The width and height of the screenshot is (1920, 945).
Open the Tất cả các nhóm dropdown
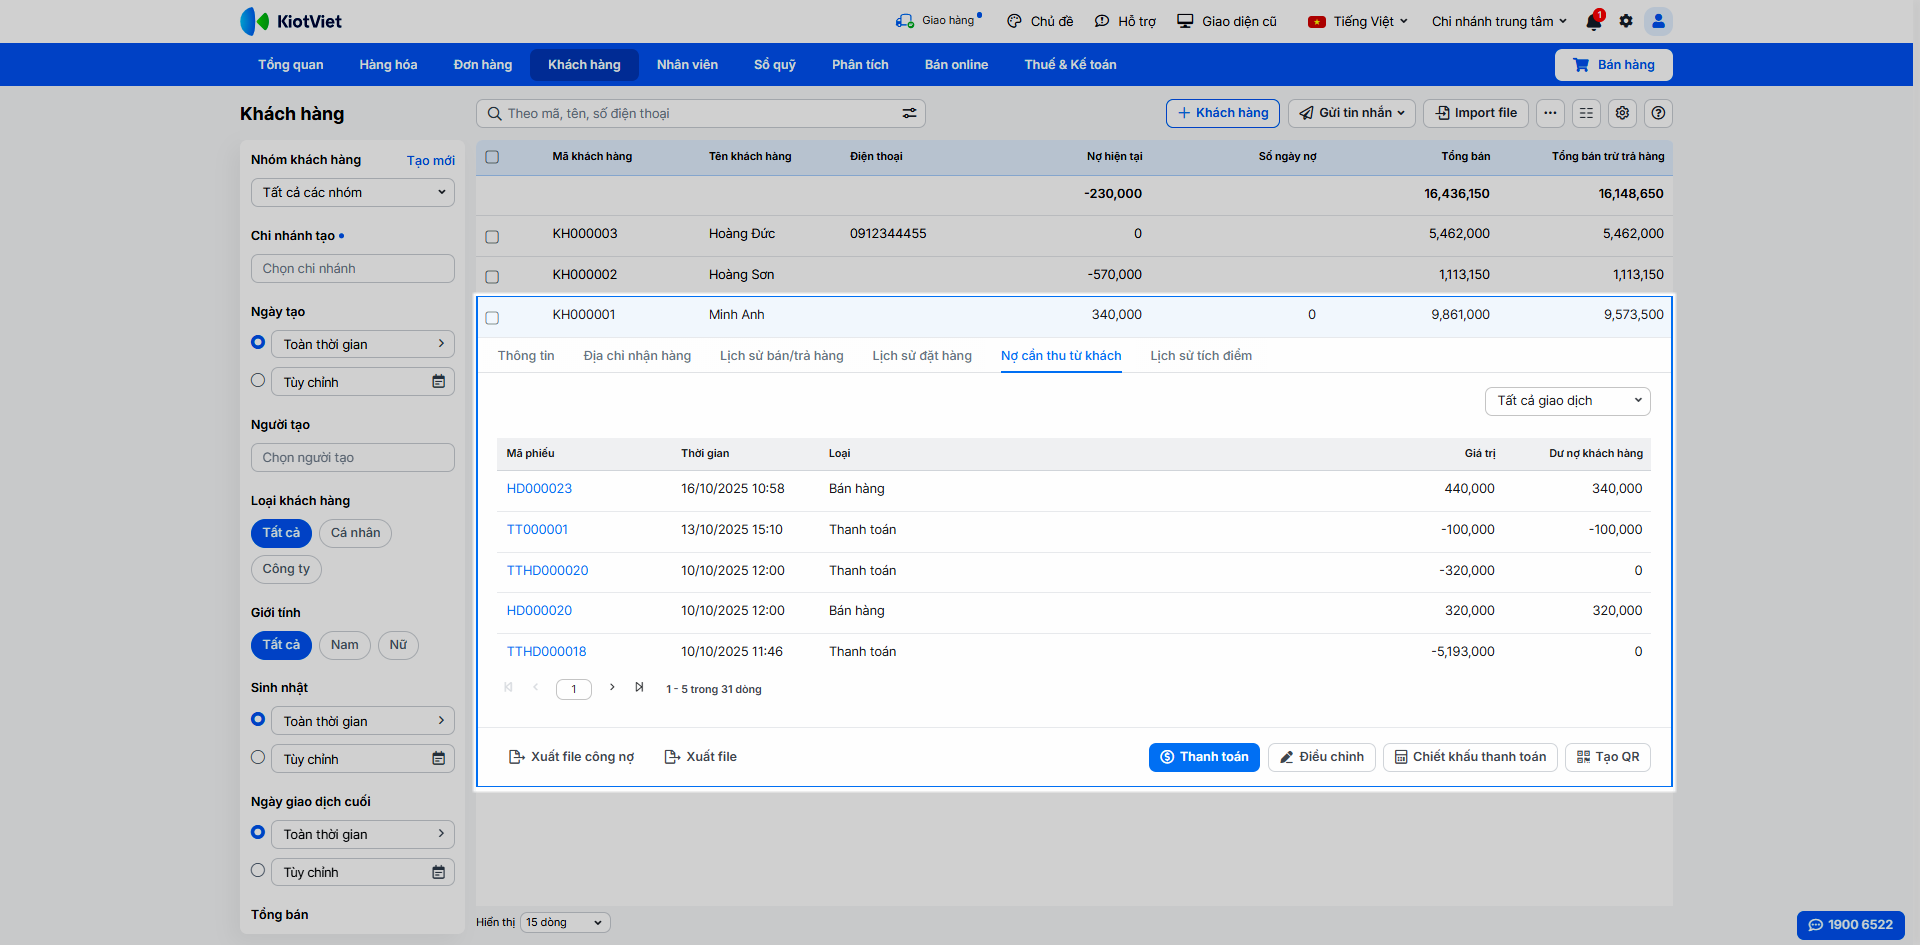click(x=352, y=193)
